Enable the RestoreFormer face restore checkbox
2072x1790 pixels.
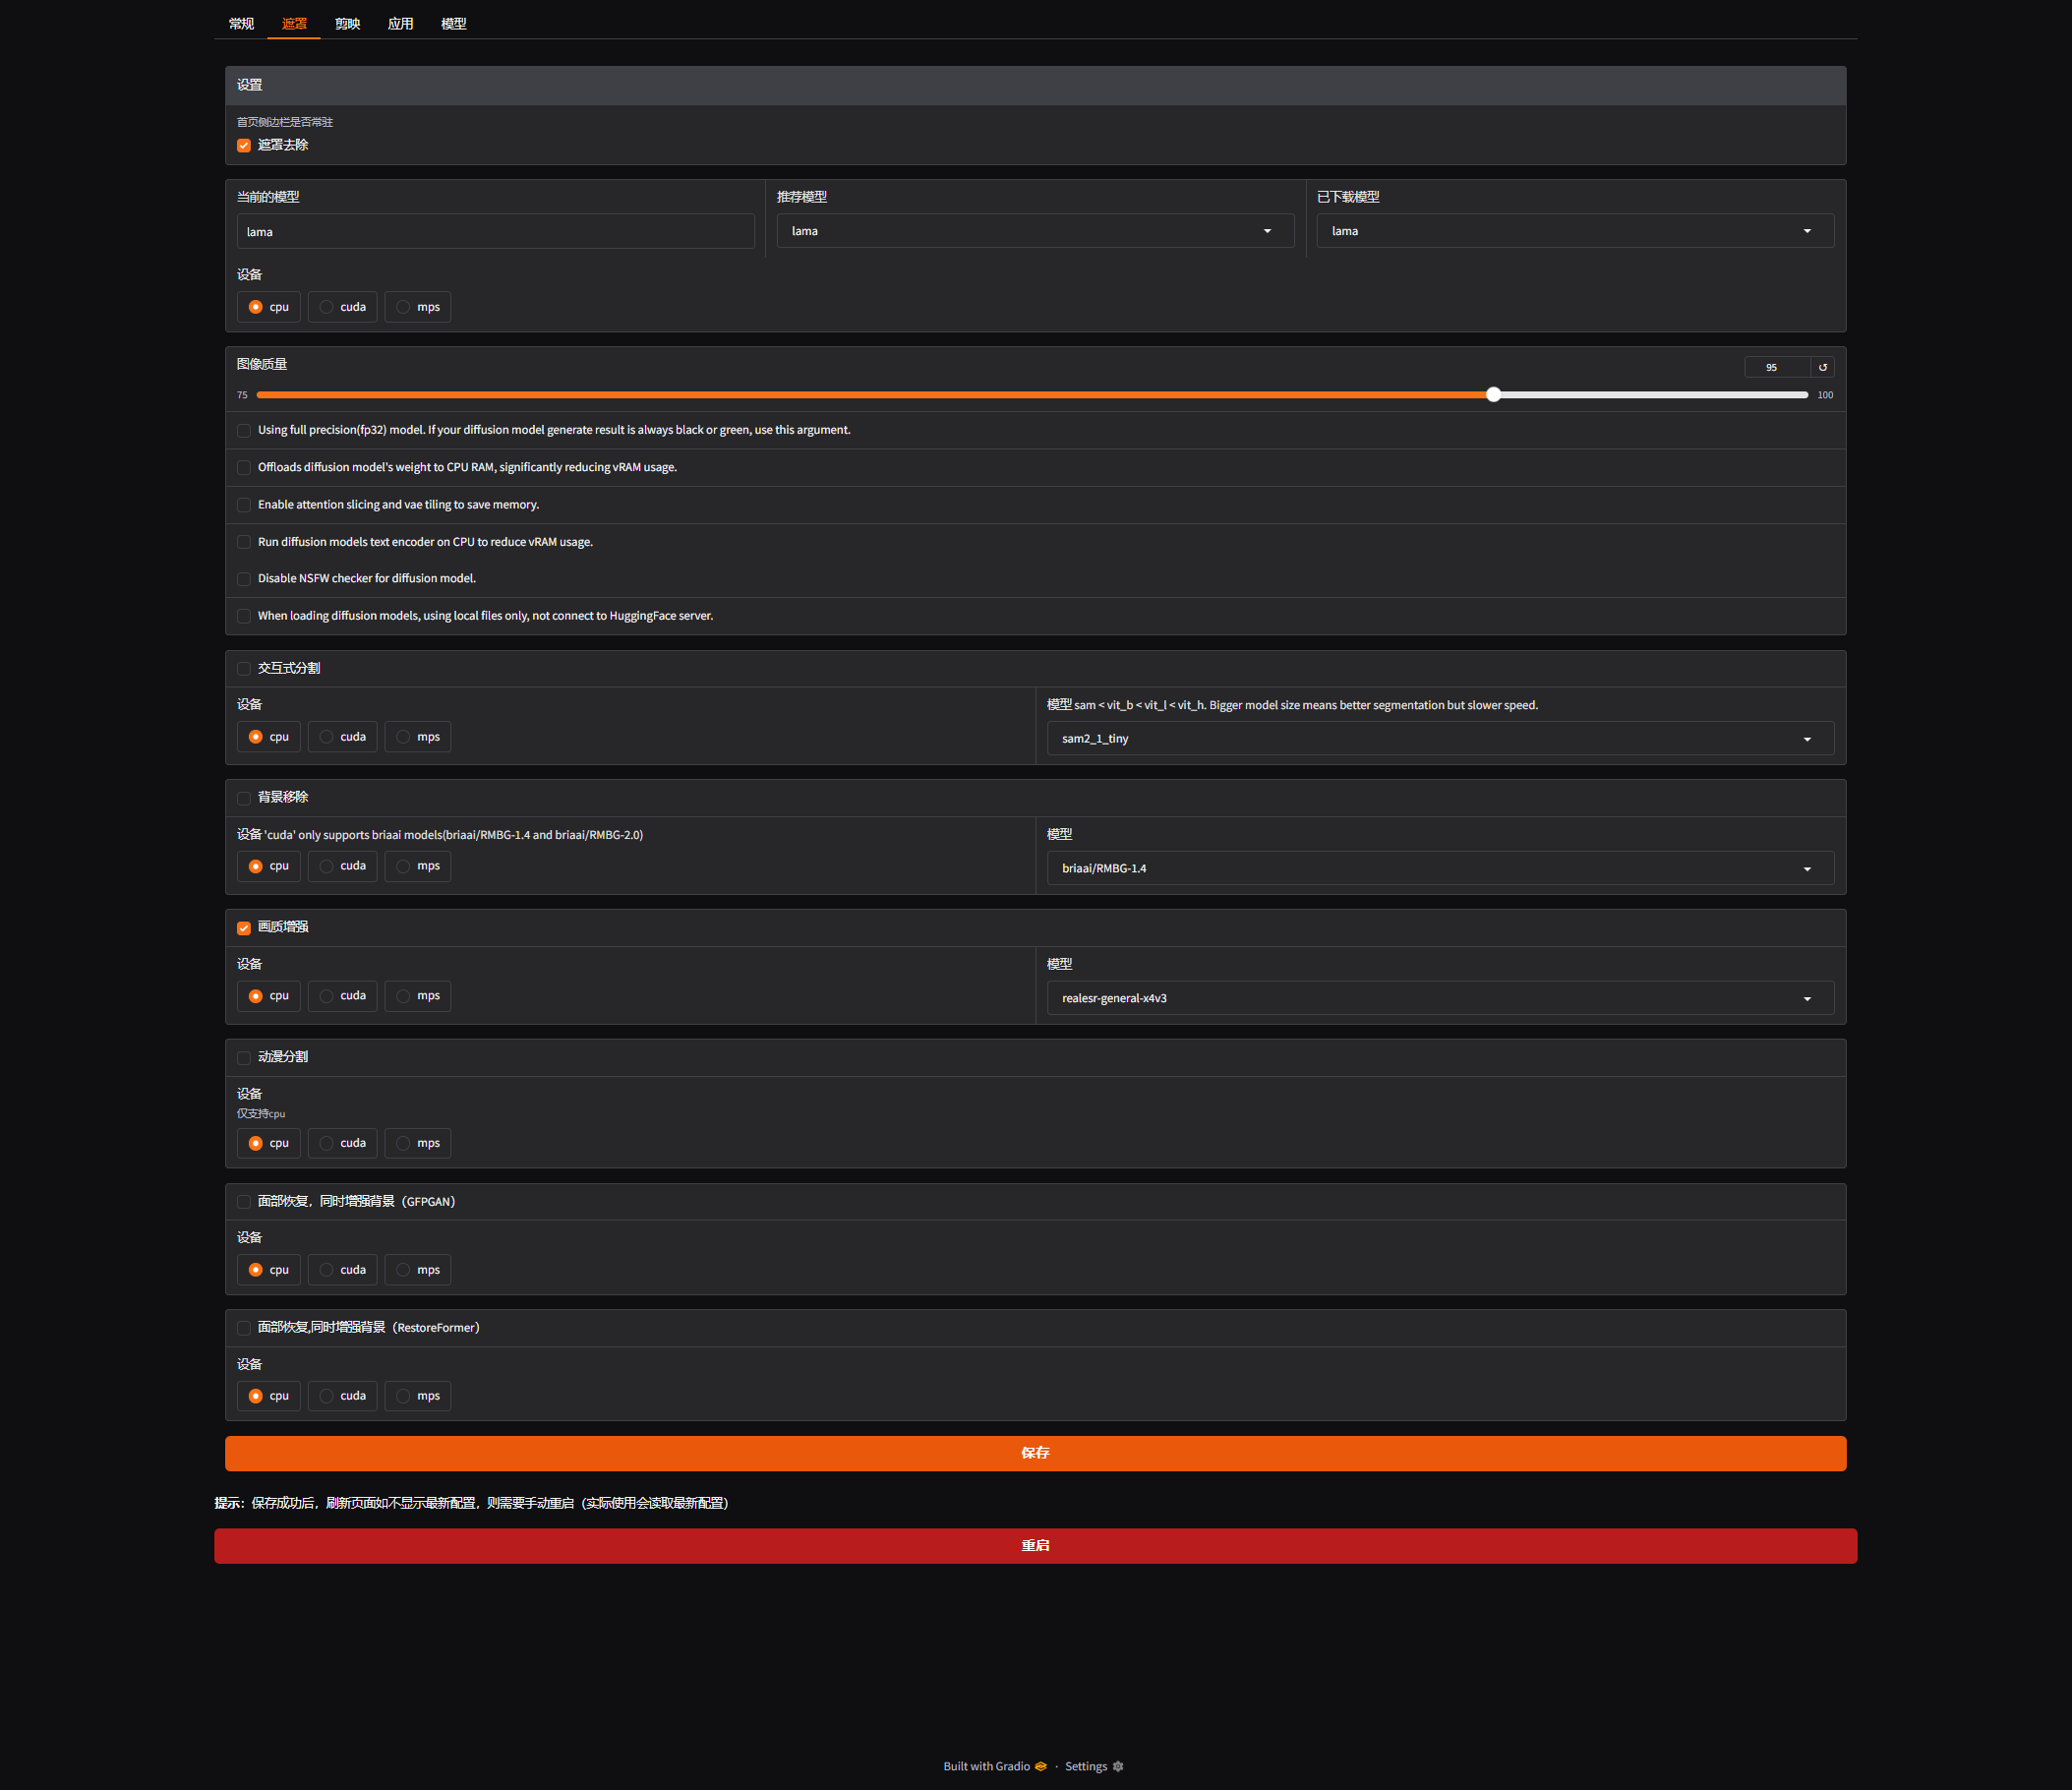(244, 1328)
